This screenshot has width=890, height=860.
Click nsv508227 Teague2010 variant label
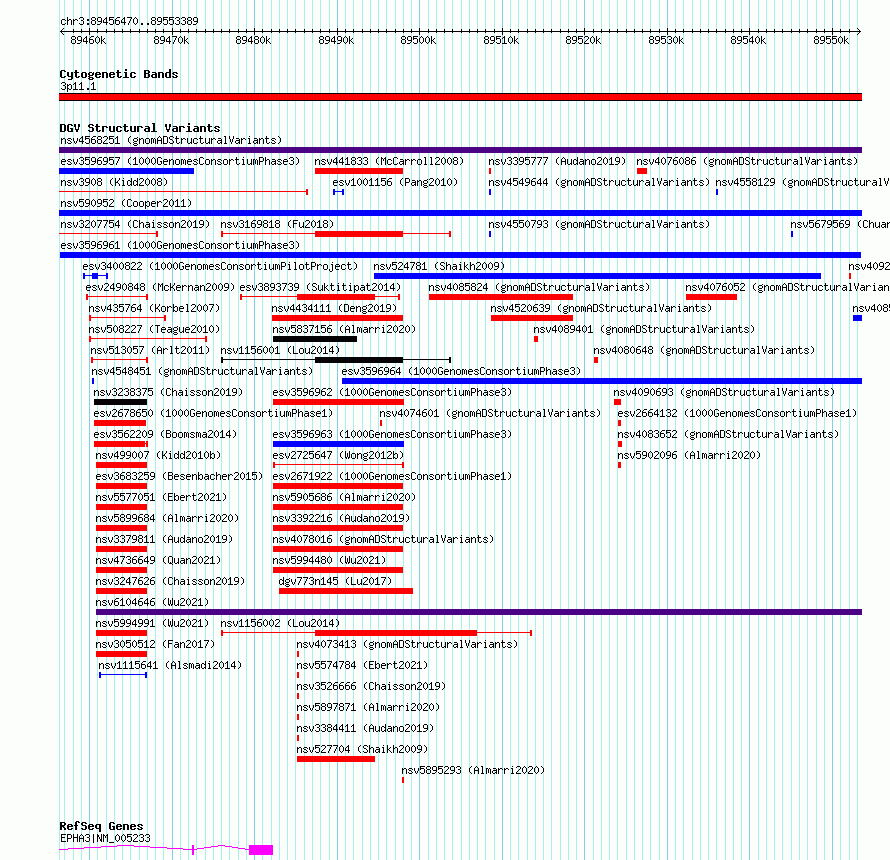click(154, 329)
